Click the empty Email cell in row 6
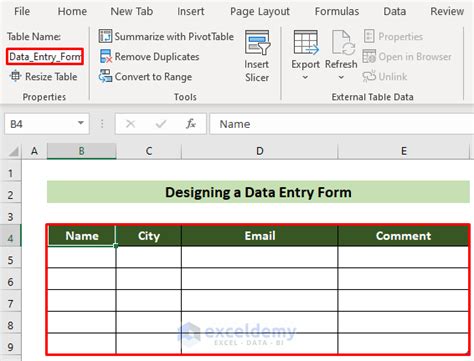The image size is (474, 361). pyautogui.click(x=260, y=279)
